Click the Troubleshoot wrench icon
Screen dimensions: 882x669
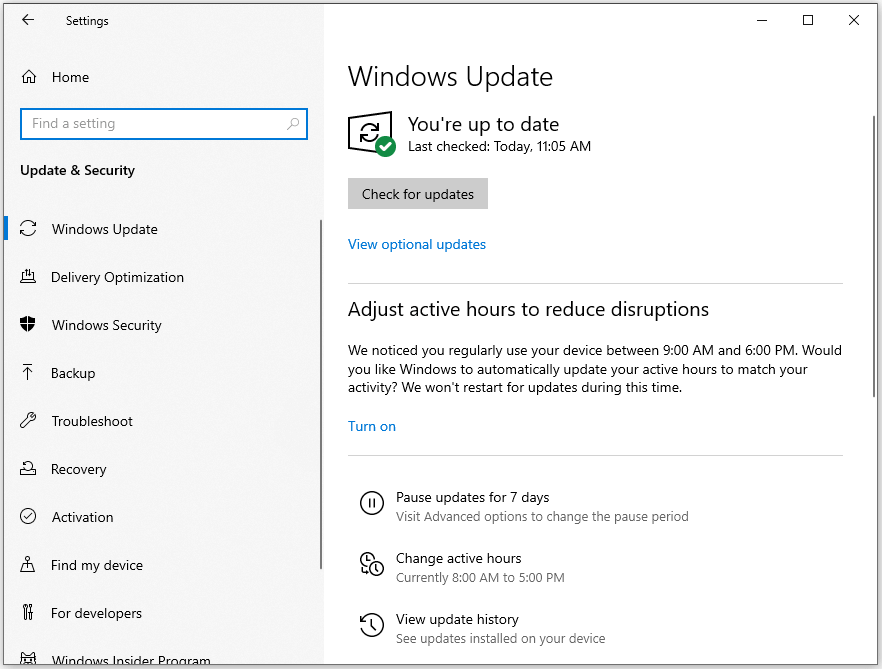[28, 420]
